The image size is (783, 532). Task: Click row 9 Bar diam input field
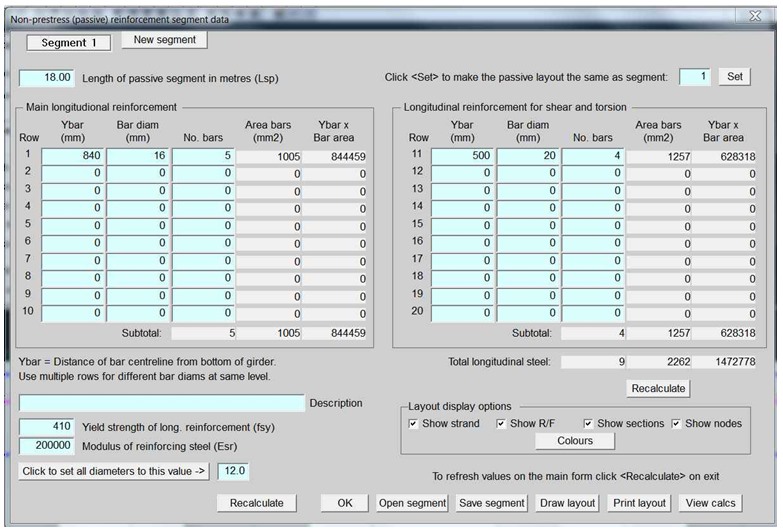click(x=138, y=296)
